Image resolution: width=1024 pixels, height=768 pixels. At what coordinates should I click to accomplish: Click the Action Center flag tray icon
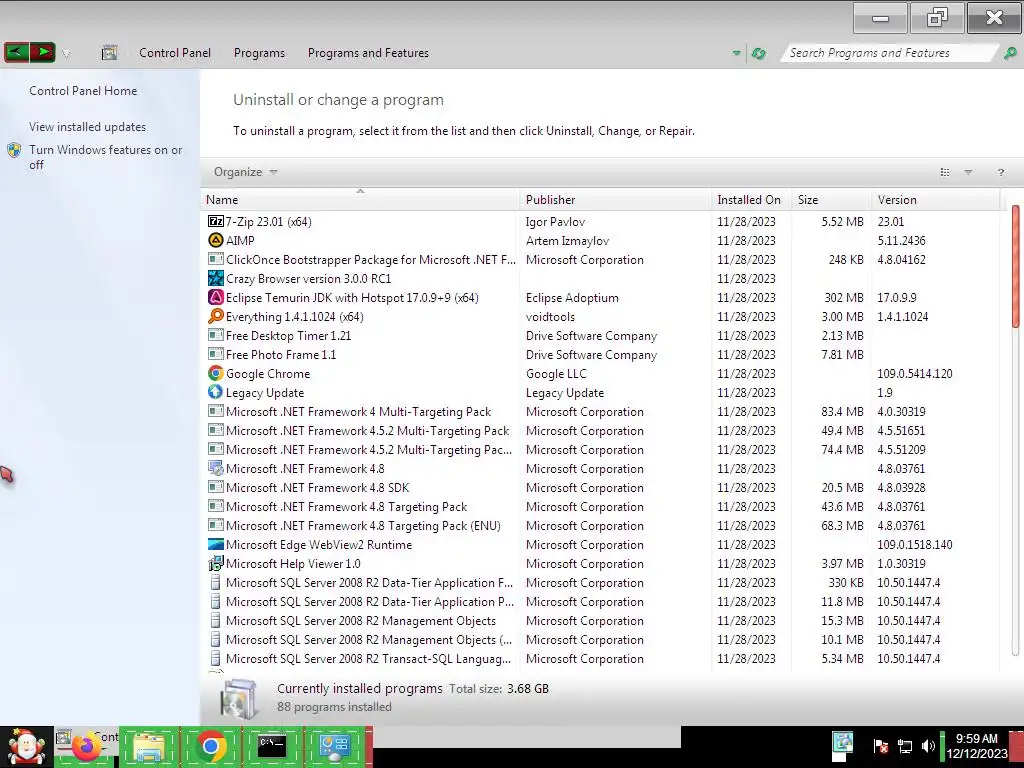[x=880, y=746]
